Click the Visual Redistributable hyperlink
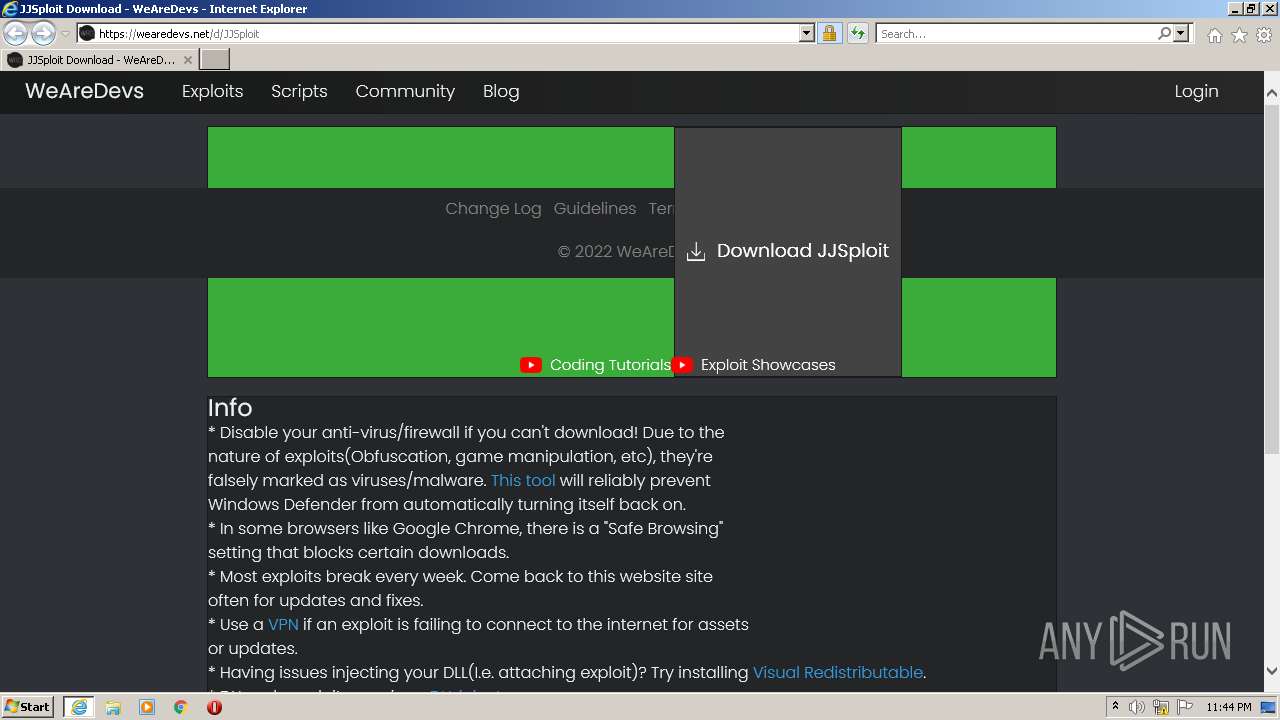 click(838, 672)
